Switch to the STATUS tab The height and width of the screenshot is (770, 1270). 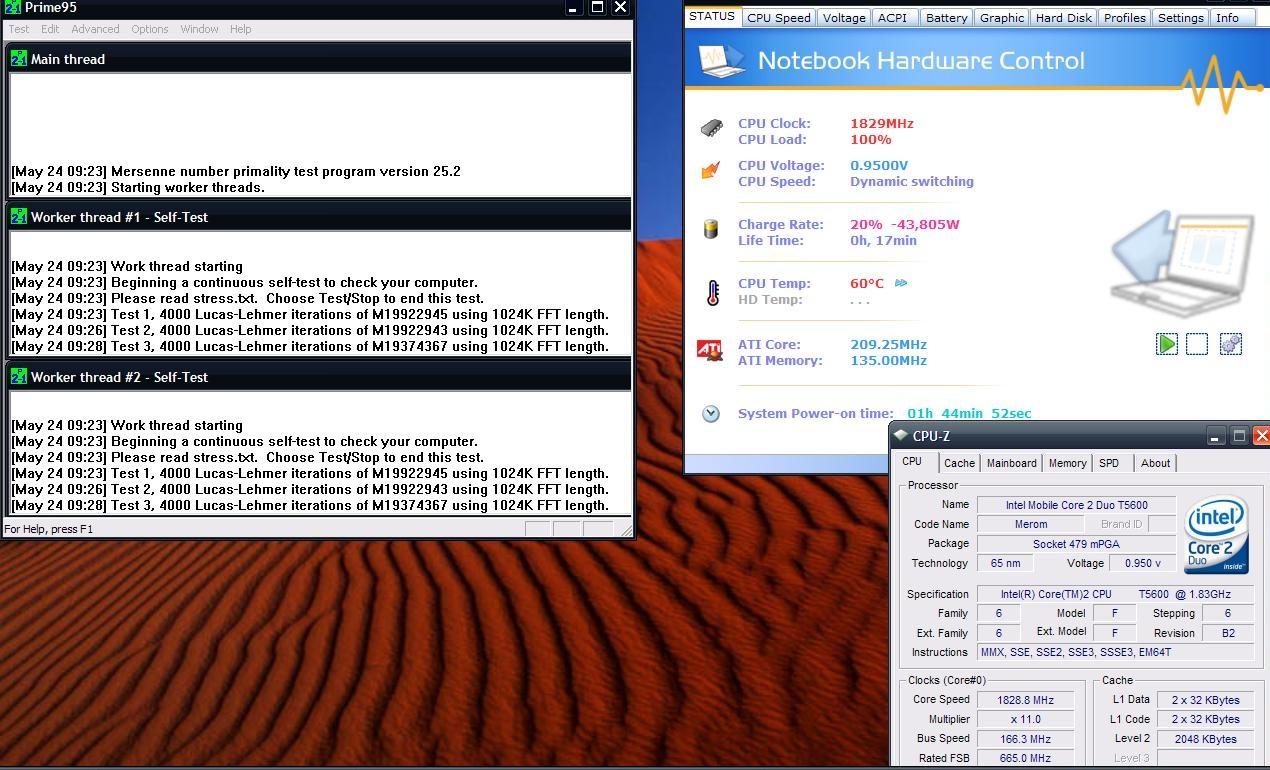click(712, 16)
